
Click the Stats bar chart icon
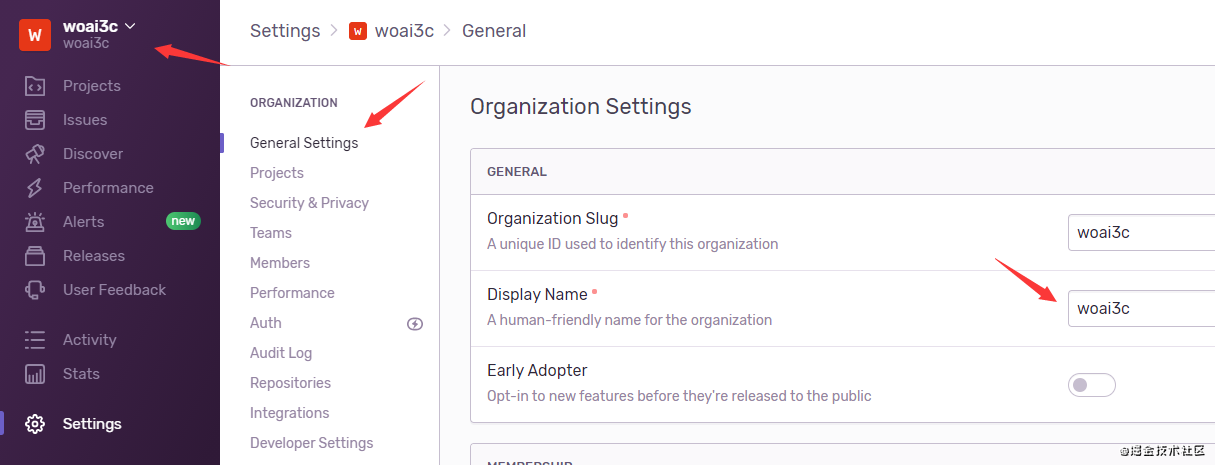(x=35, y=374)
